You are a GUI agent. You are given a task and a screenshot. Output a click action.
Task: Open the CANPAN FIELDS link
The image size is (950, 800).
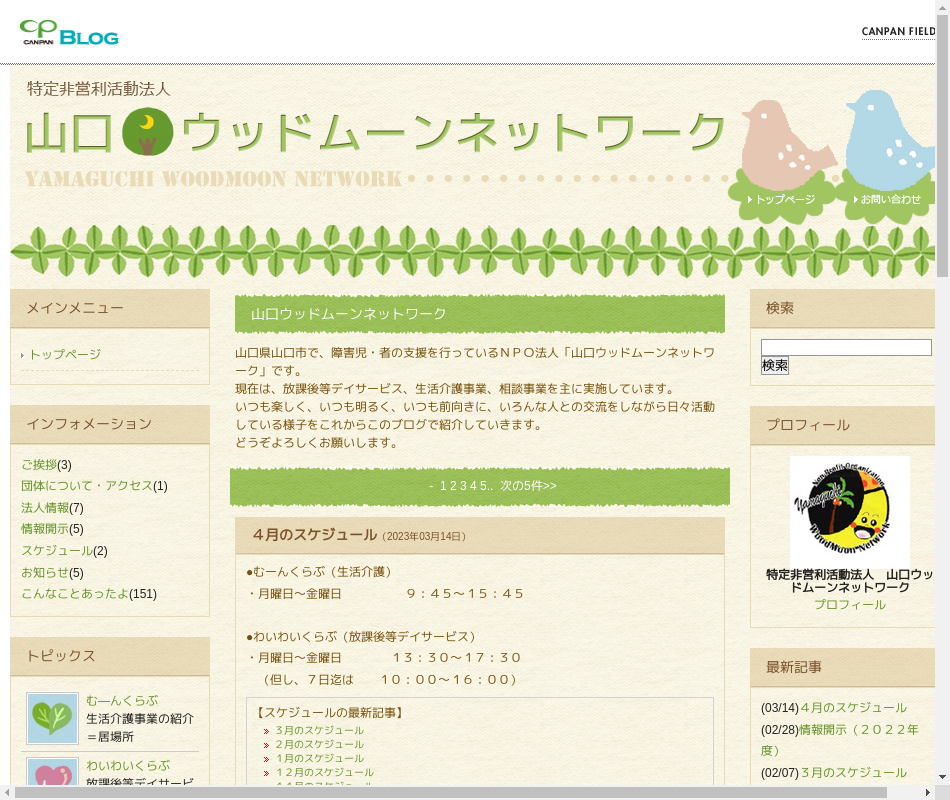pyautogui.click(x=898, y=32)
